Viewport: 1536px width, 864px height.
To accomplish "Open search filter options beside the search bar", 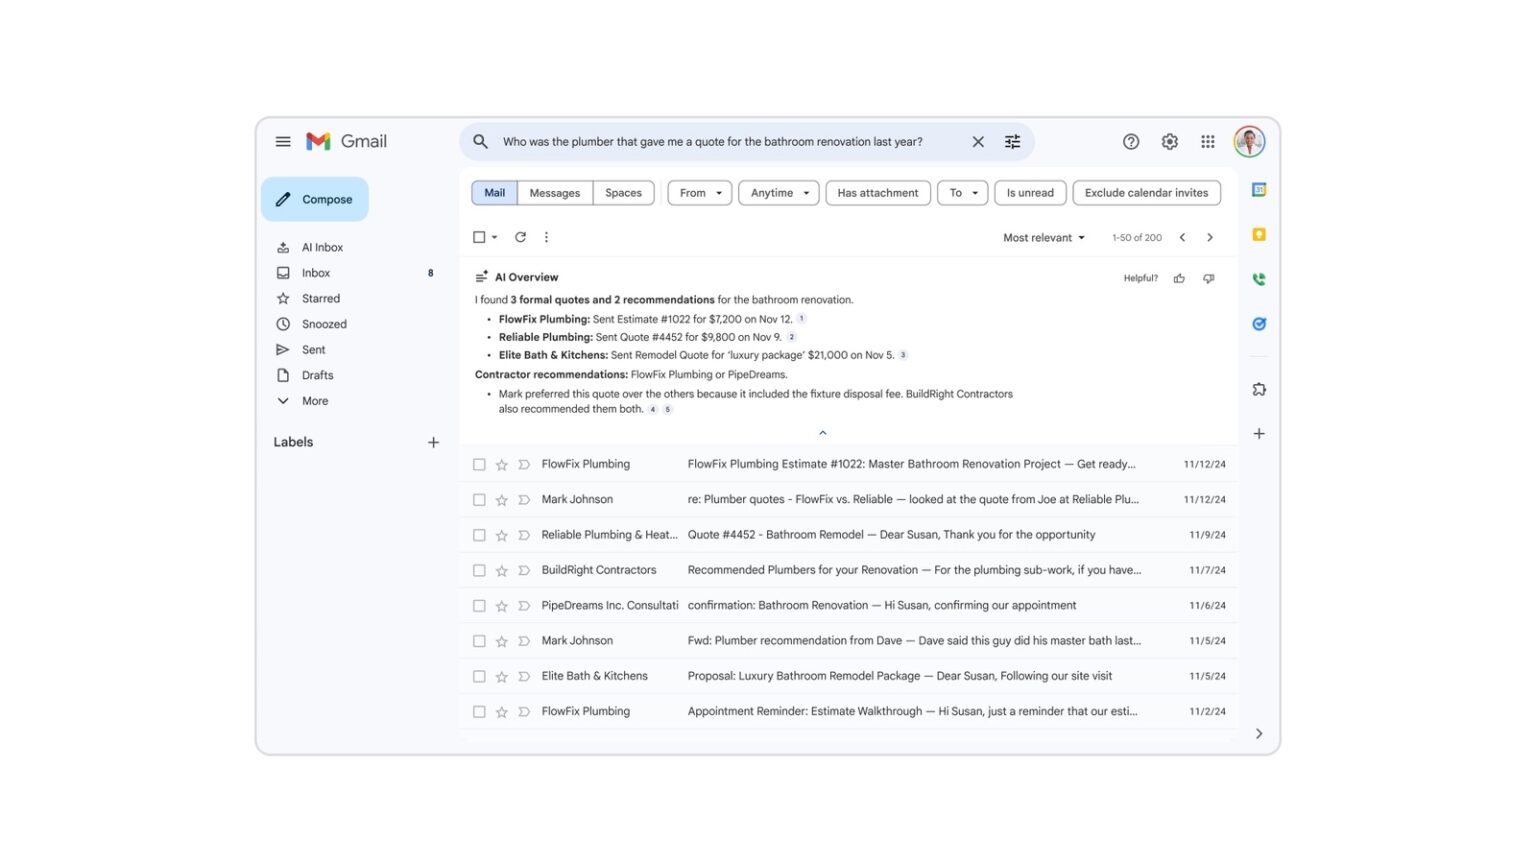I will tap(1012, 141).
